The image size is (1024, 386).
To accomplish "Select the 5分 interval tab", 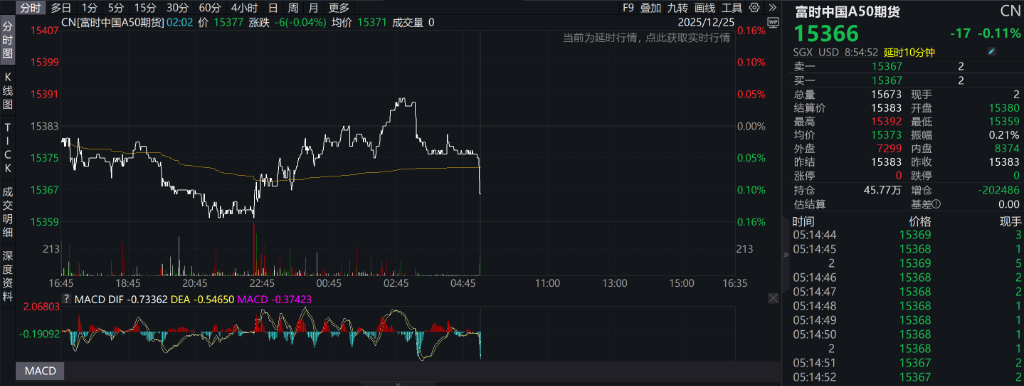I will [x=116, y=8].
